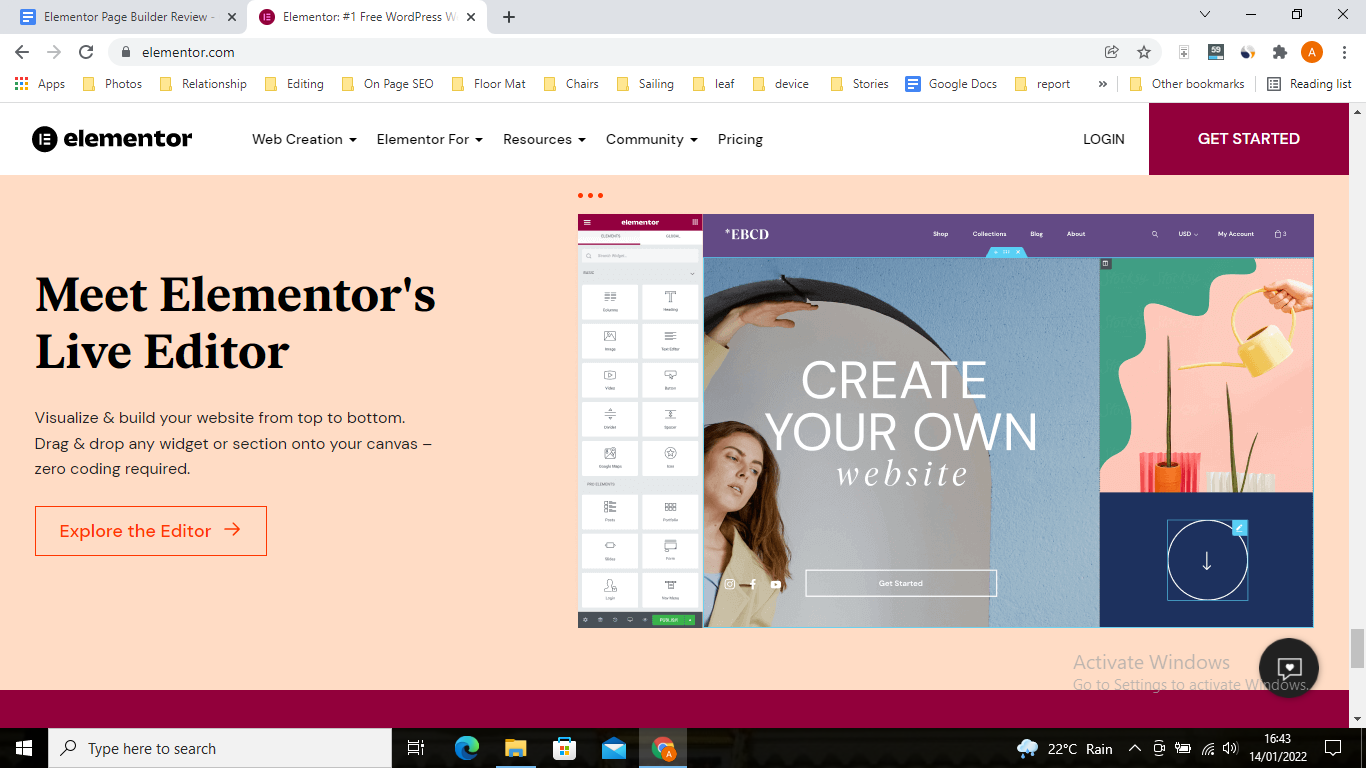Click the multicolored circle extension icon

tap(1248, 52)
